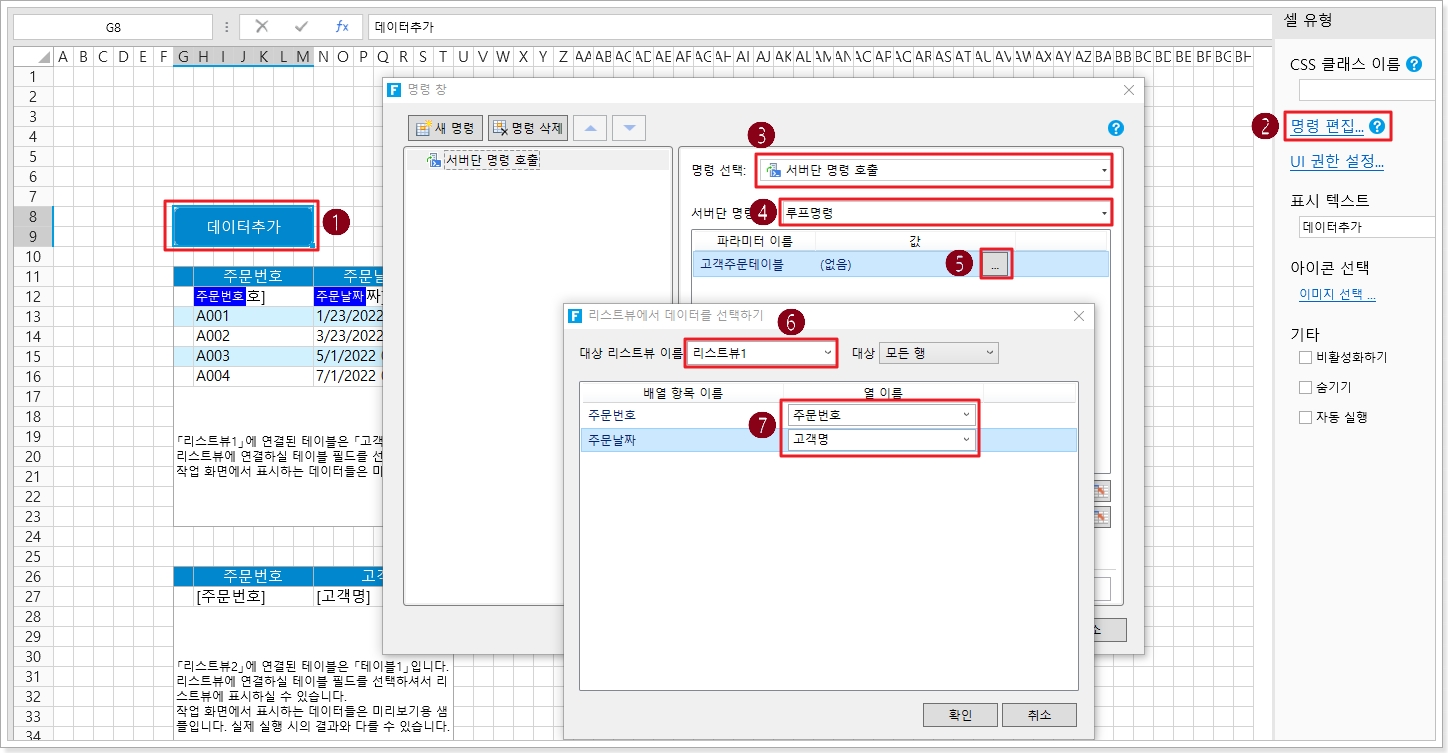Click the help icon beside CSS 클래스 이름
Screen dimensions: 1448x753
[1414, 64]
